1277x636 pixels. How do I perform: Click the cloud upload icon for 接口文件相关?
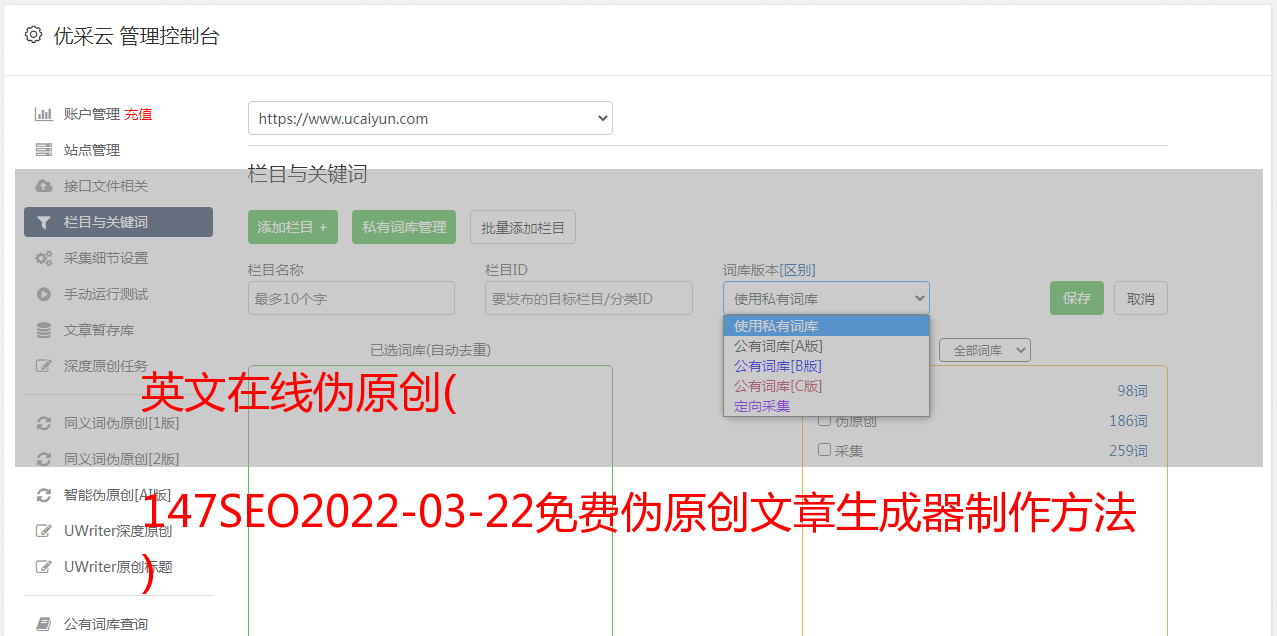43,186
